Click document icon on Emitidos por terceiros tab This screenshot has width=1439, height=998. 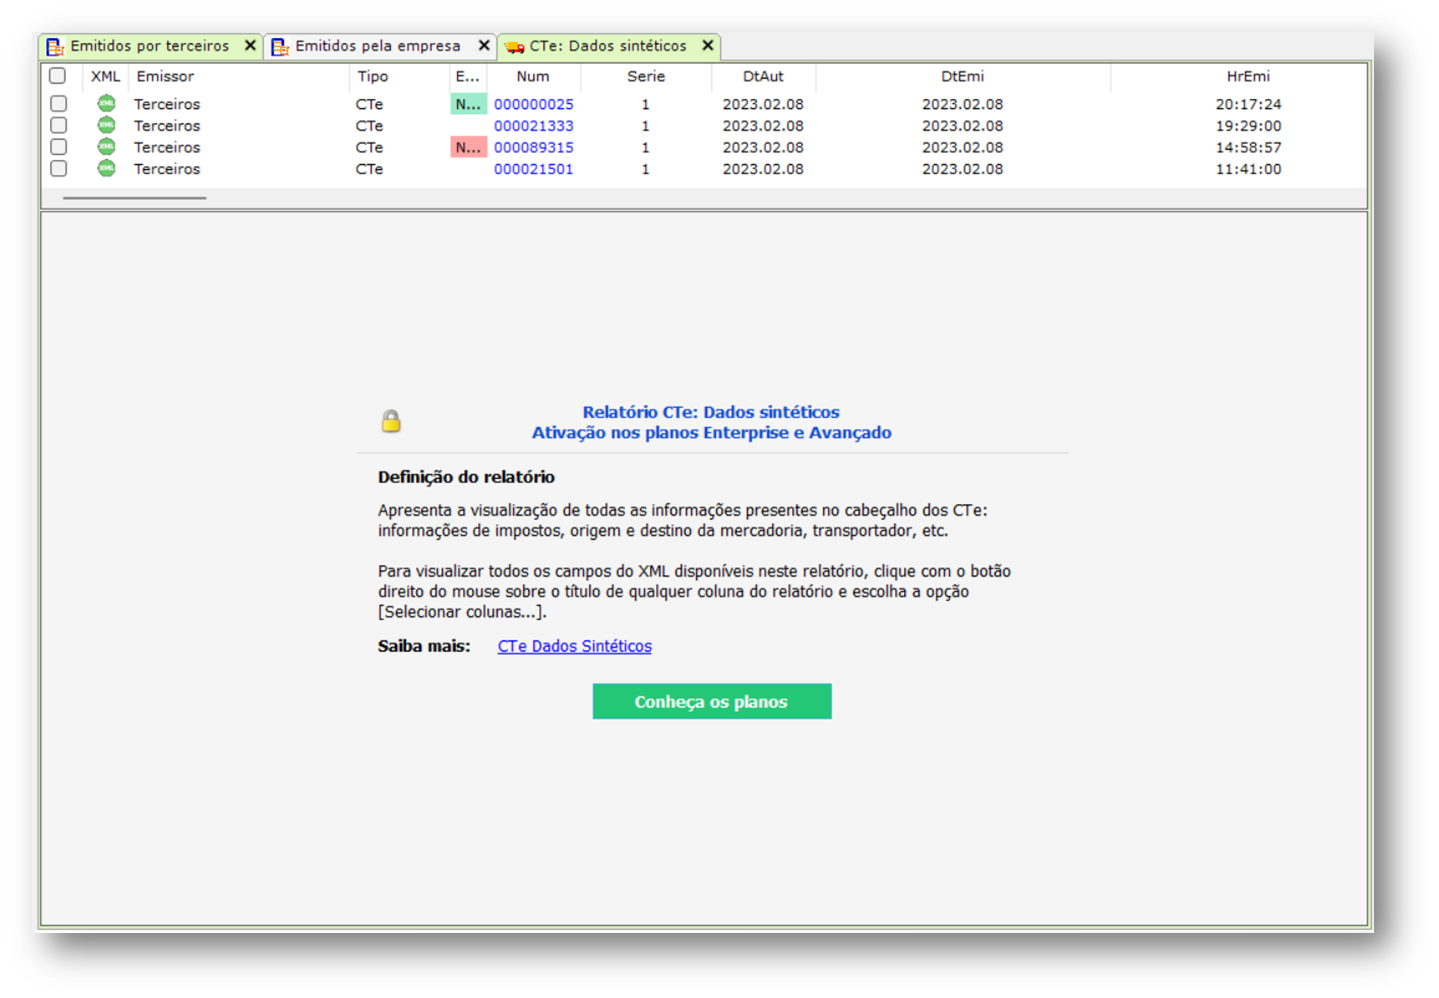(55, 47)
